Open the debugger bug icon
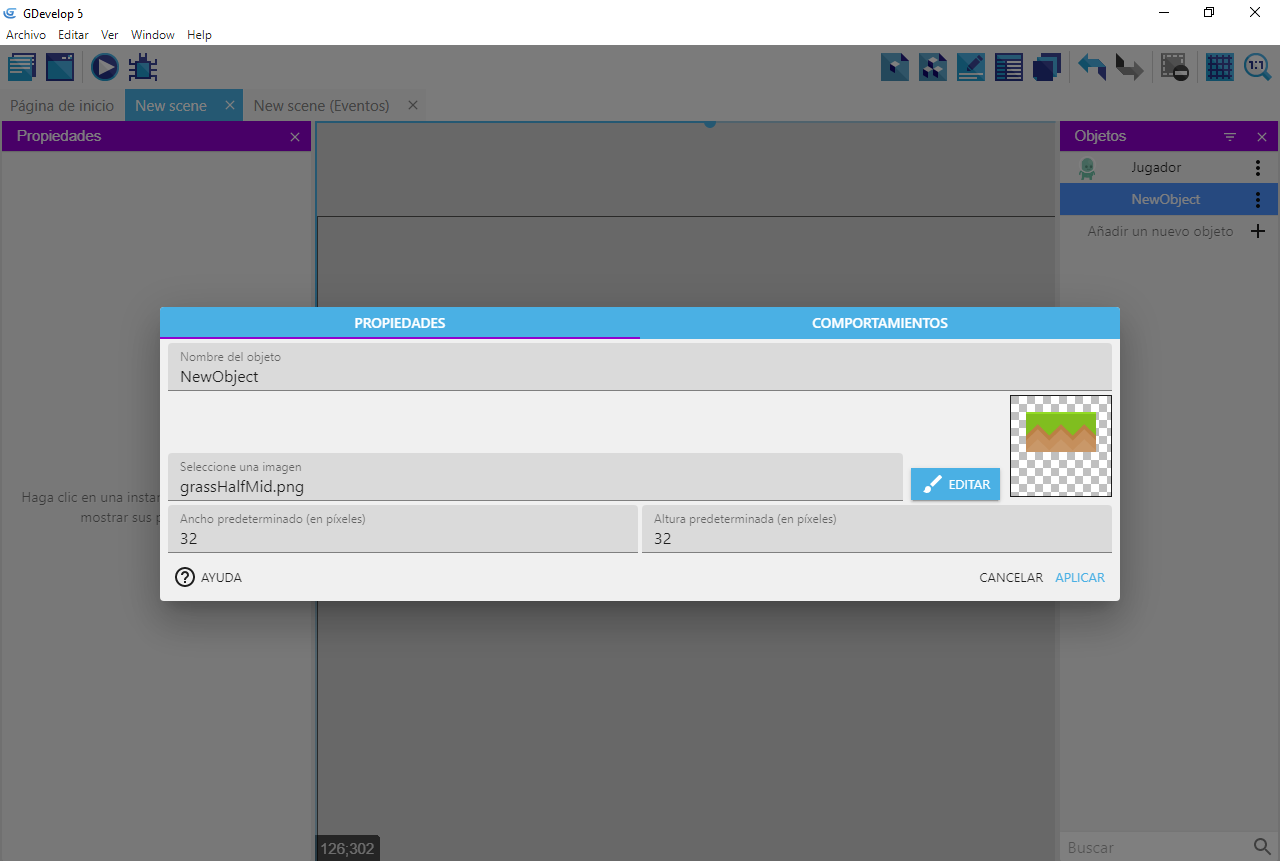 pyautogui.click(x=143, y=68)
